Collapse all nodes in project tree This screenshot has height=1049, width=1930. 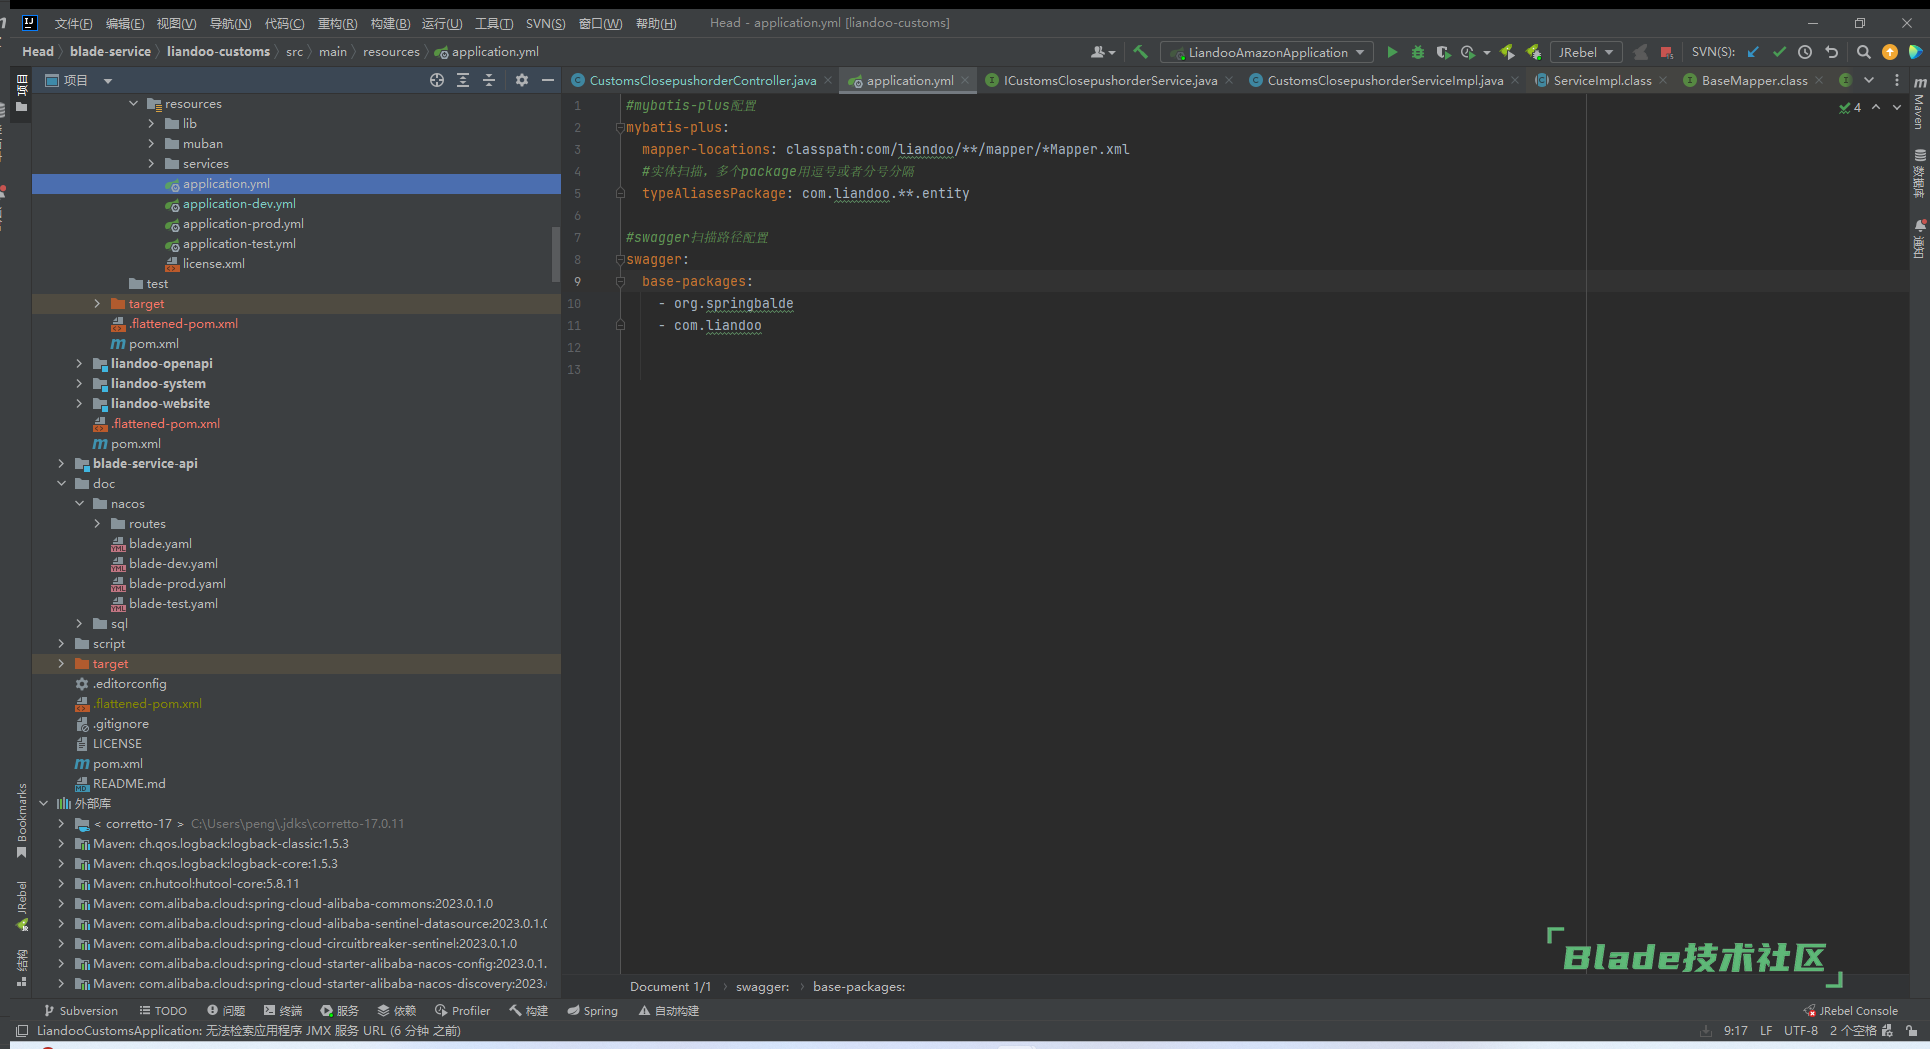(x=489, y=80)
